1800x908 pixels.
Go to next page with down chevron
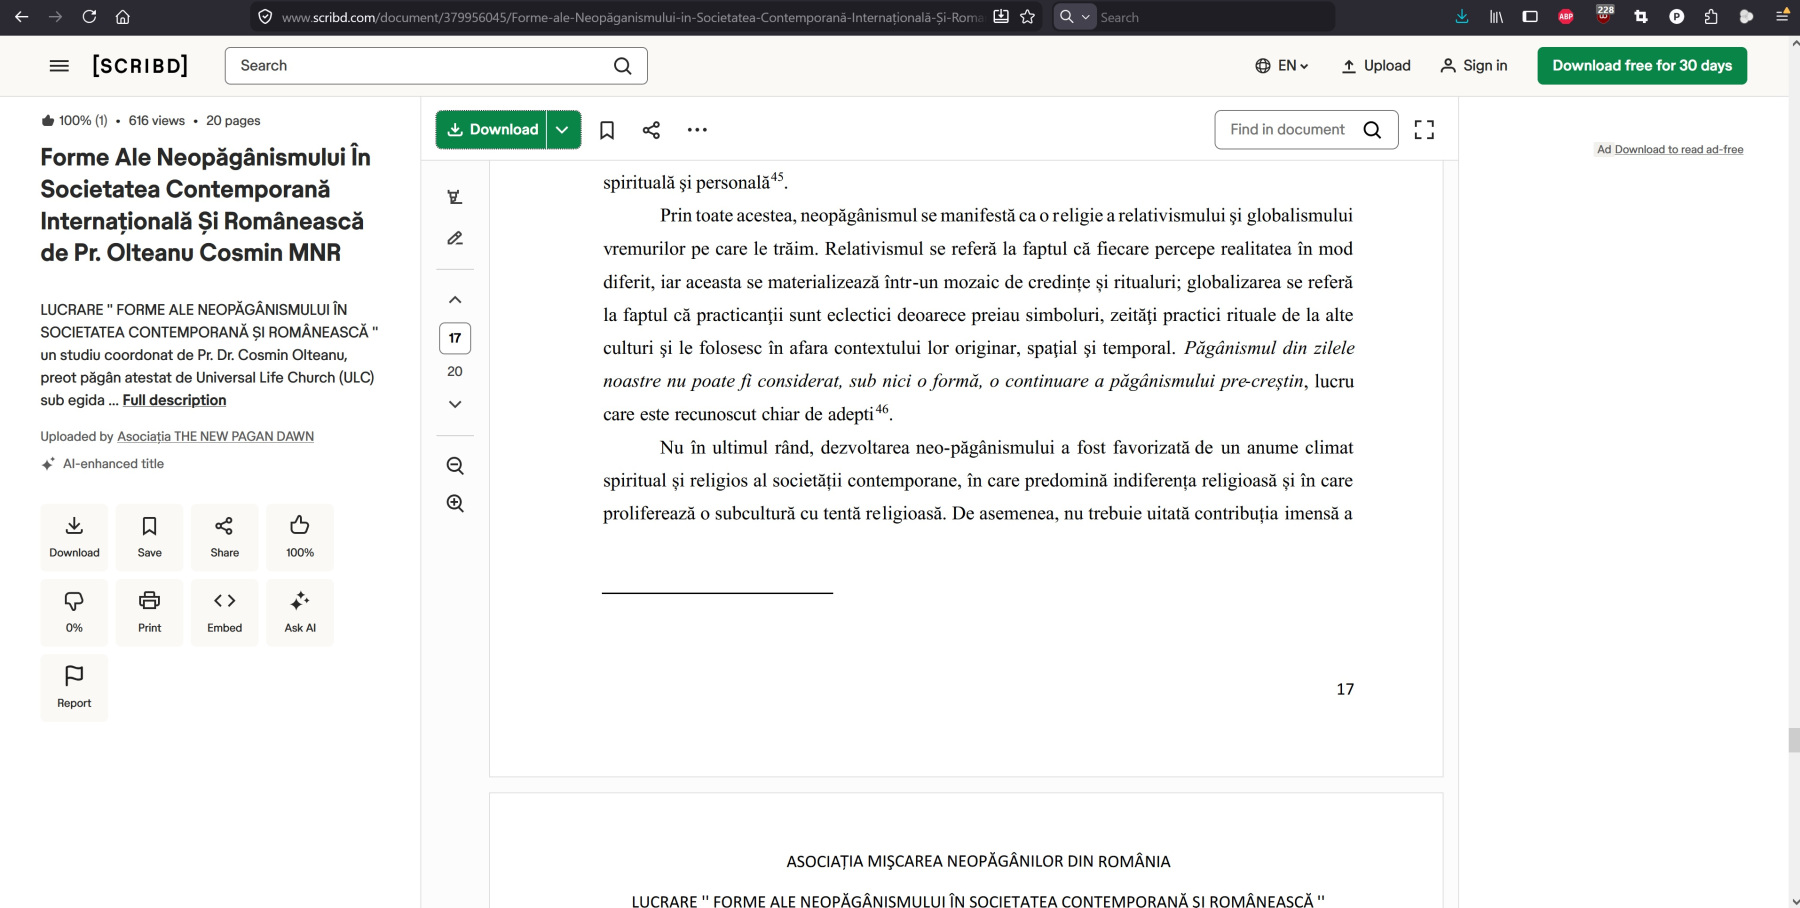point(455,405)
